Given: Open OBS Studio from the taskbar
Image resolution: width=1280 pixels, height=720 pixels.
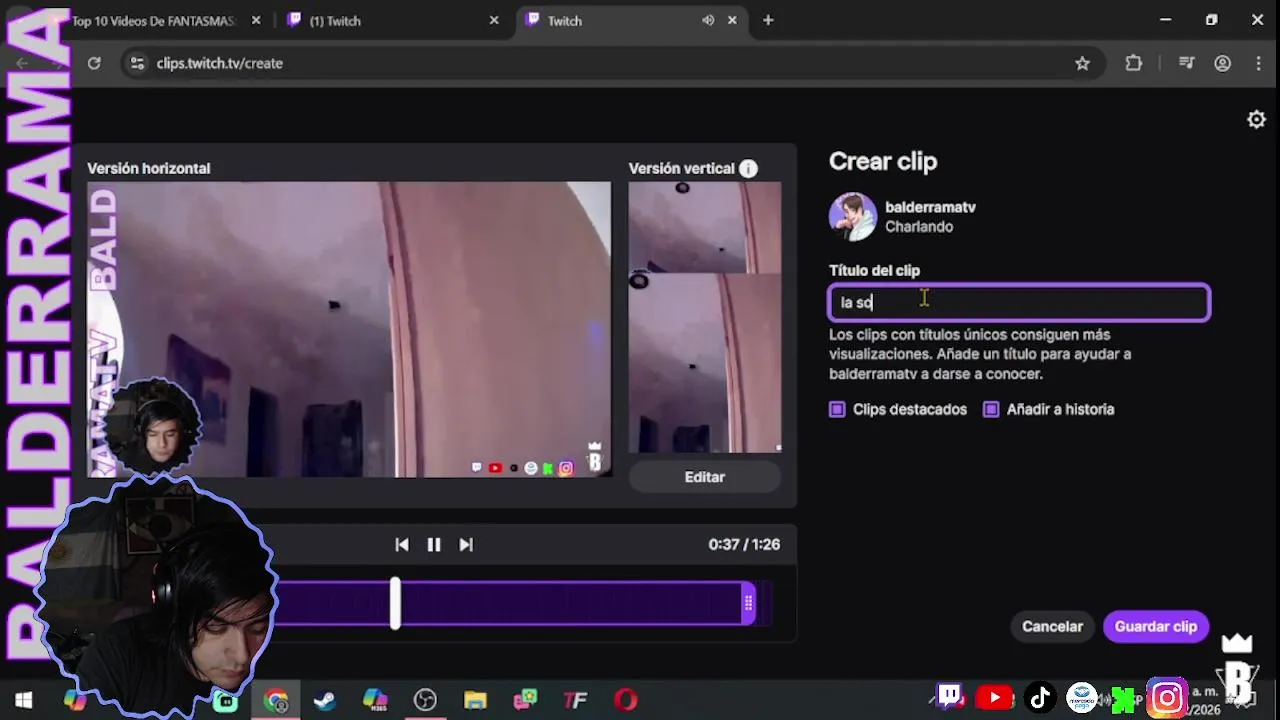Looking at the screenshot, I should [425, 700].
